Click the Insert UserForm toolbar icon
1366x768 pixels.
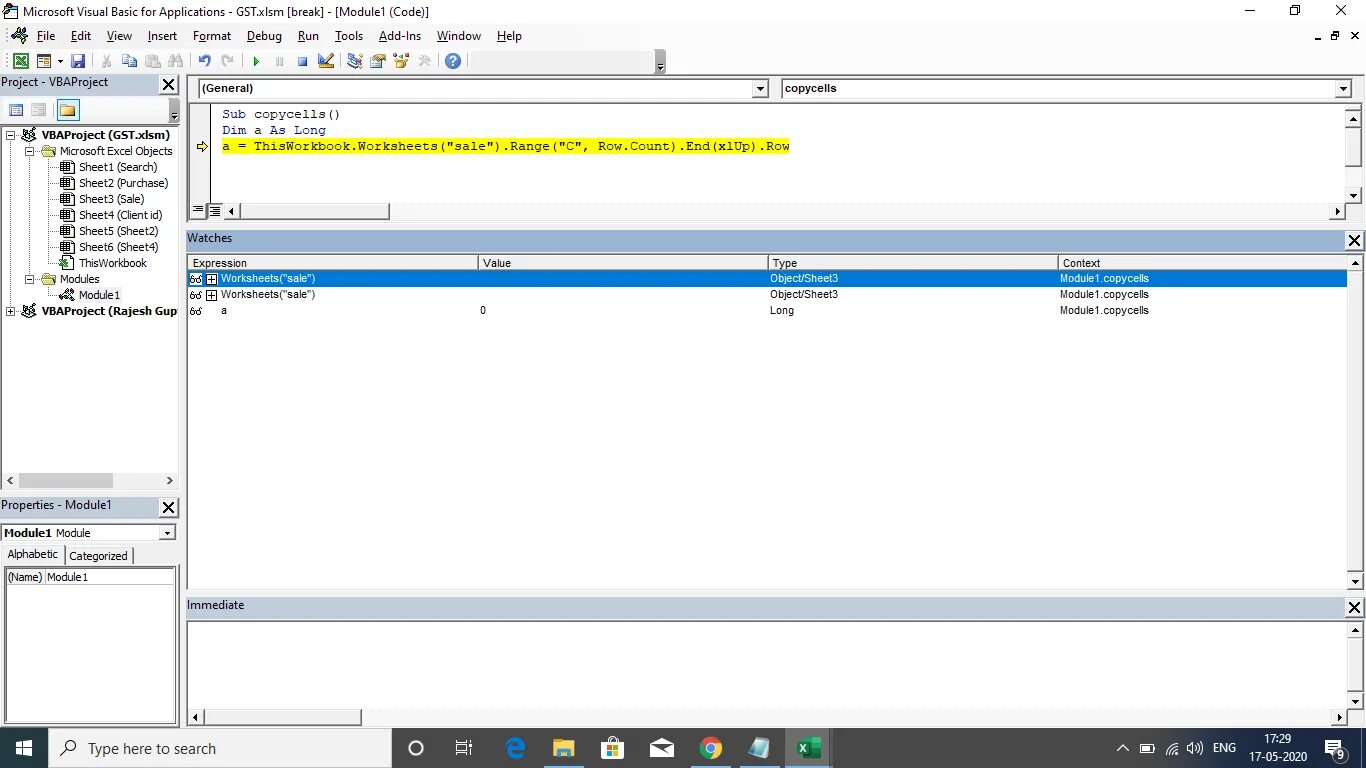tap(43, 61)
